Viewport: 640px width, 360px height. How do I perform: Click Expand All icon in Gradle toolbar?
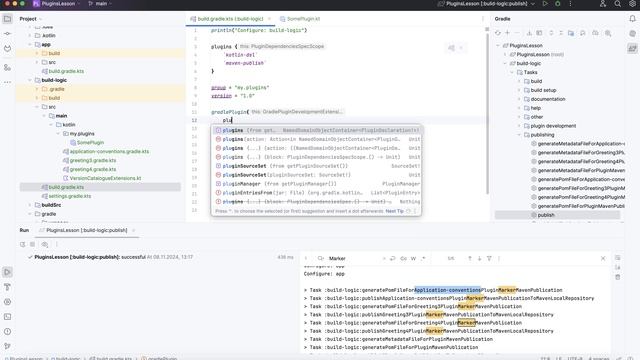[x=551, y=33]
